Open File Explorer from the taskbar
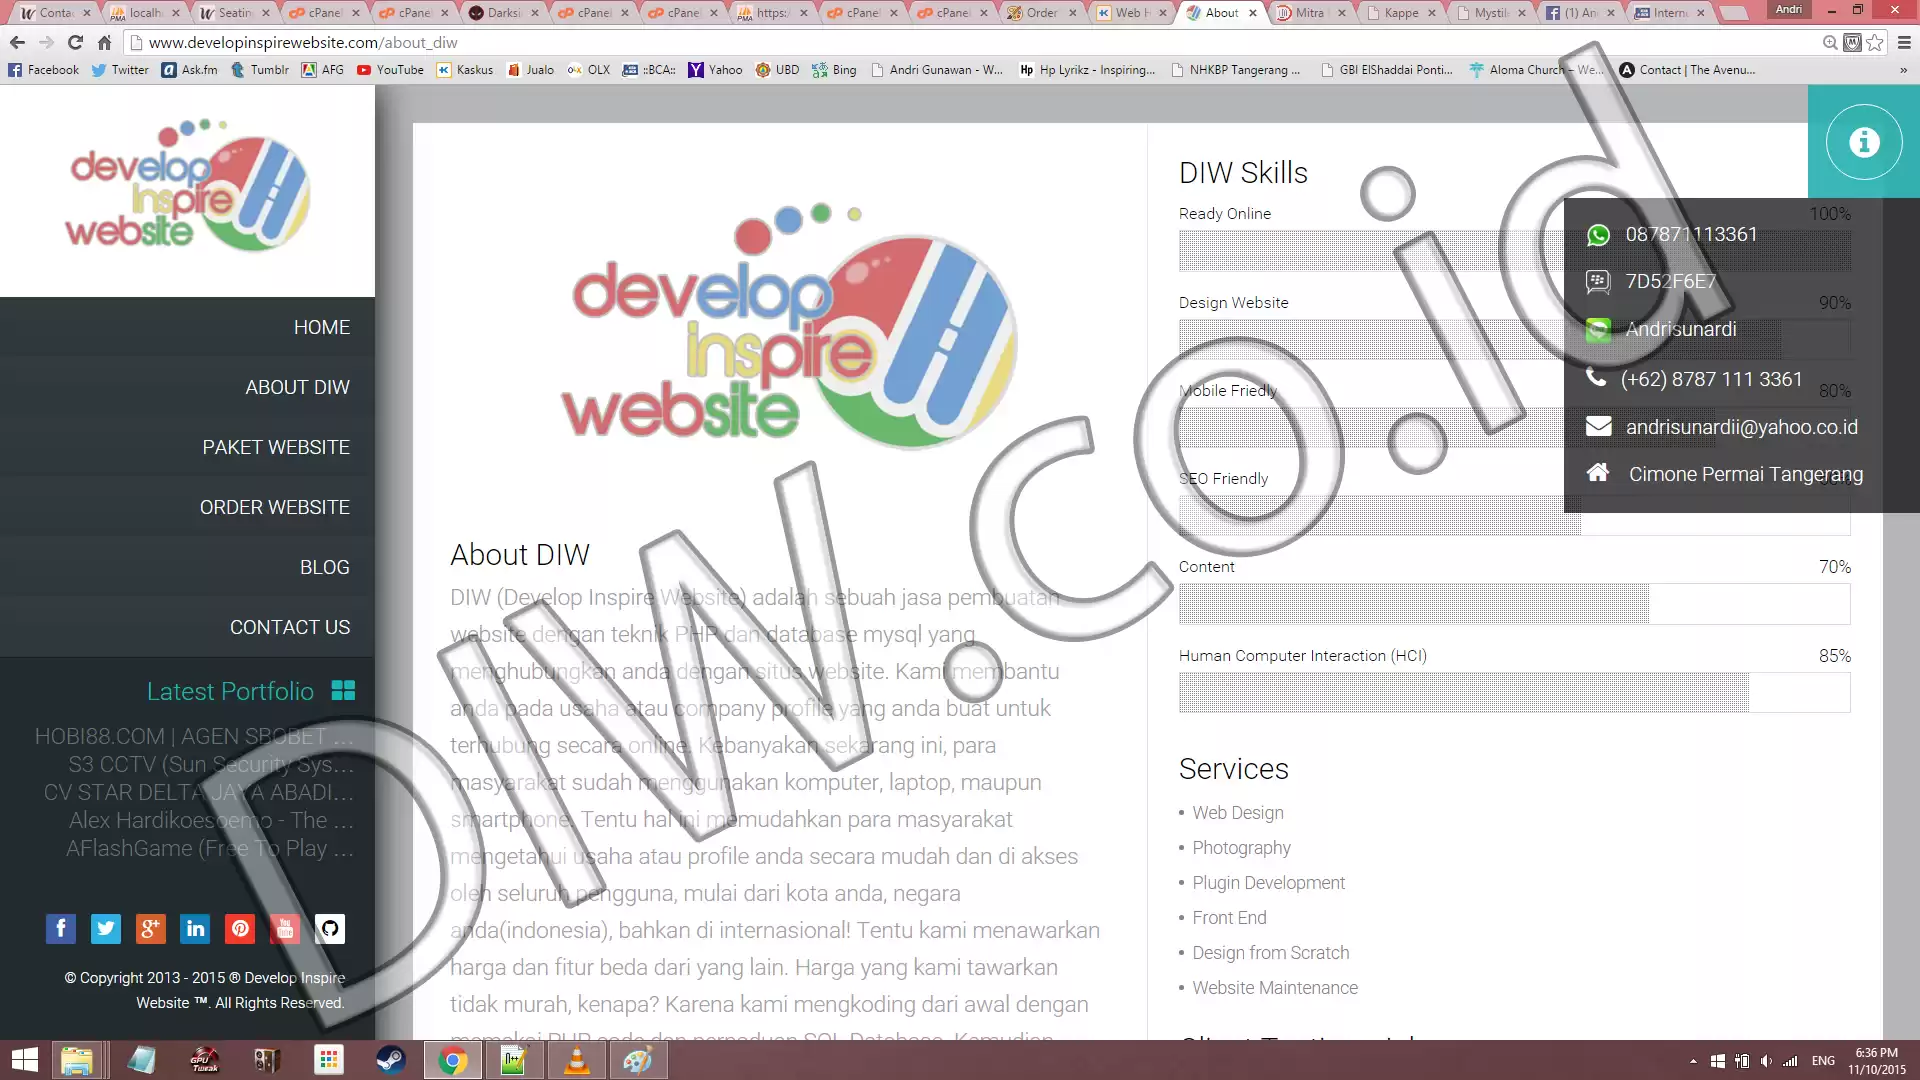Image resolution: width=1920 pixels, height=1080 pixels. (x=77, y=1060)
